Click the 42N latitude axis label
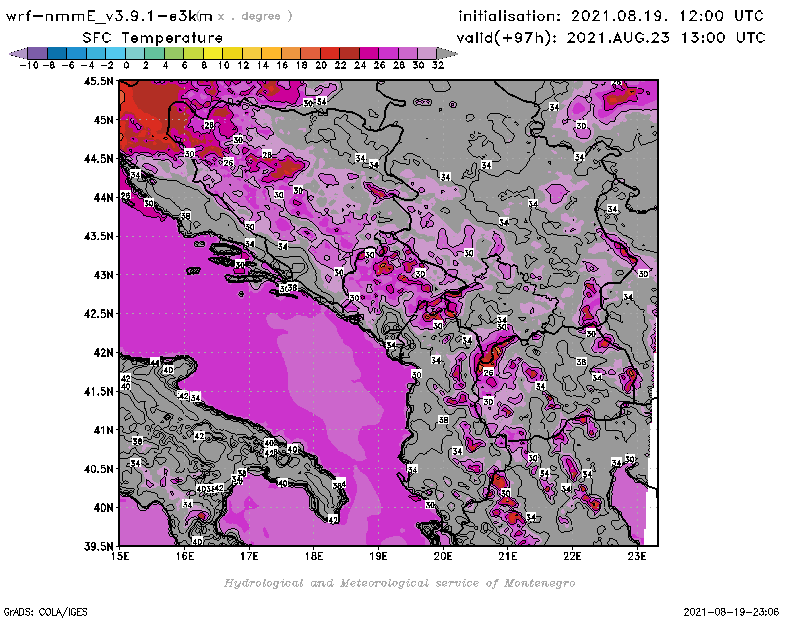Viewport: 800px width, 618px height. pos(103,353)
